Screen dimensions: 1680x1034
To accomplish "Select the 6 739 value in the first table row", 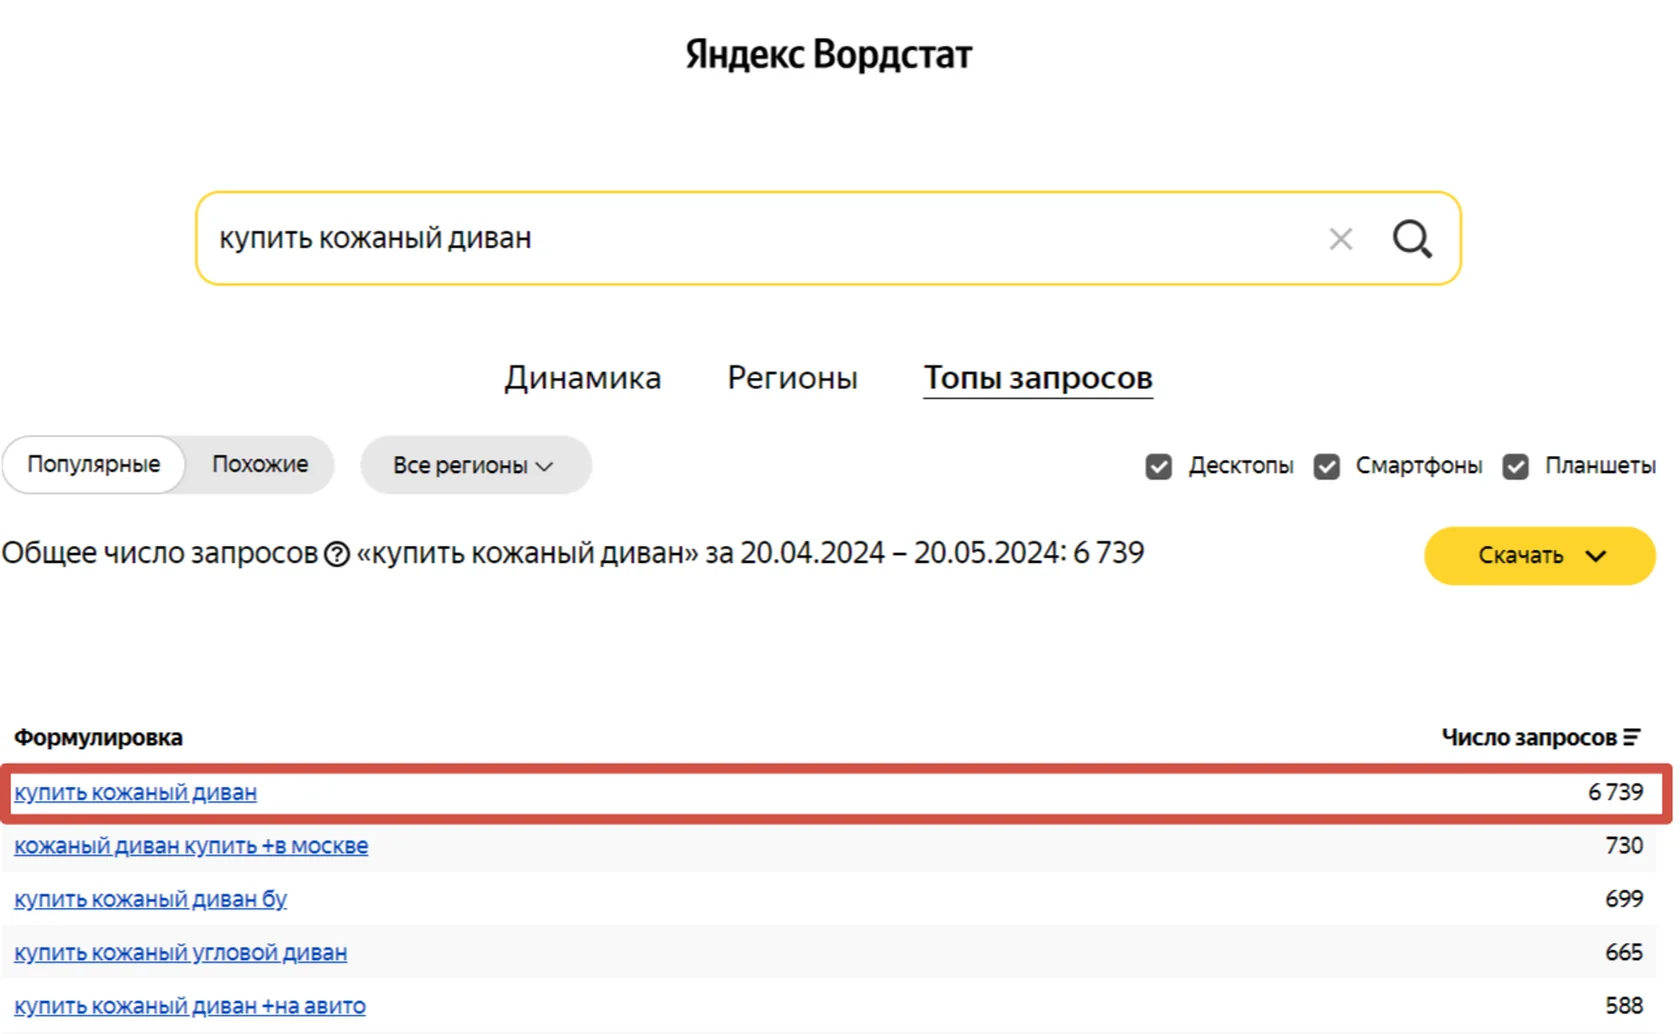I will 1615,792.
